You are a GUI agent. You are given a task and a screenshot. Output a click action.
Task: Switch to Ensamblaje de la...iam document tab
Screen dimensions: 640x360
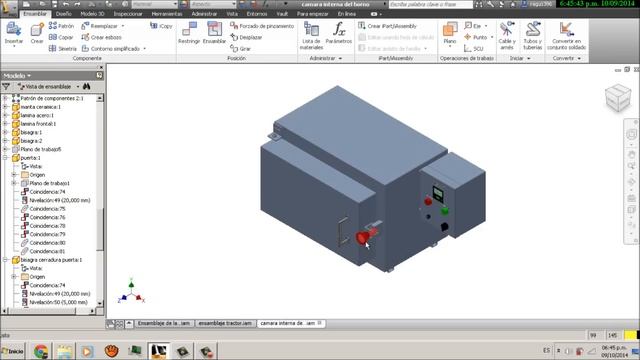coord(164,323)
